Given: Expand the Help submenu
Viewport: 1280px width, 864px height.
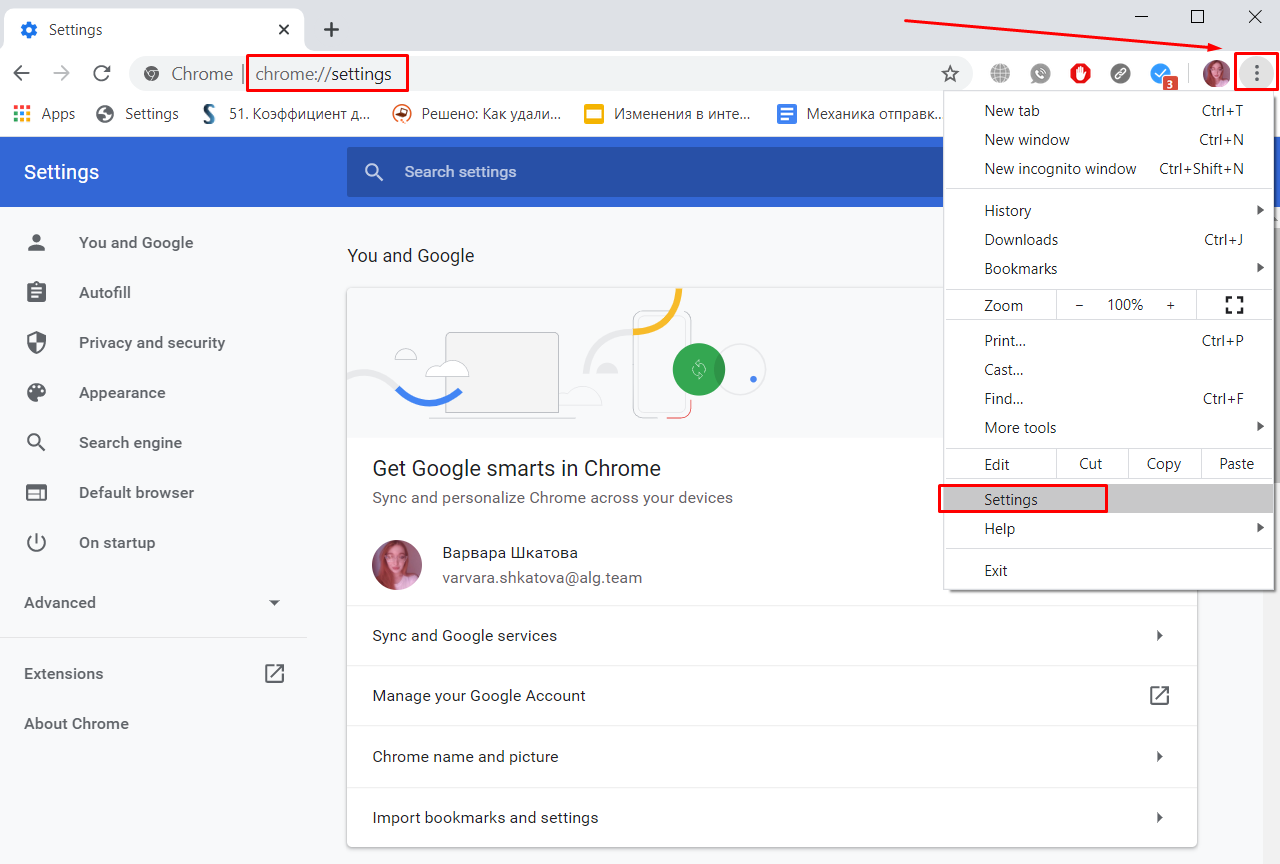Looking at the screenshot, I should (1109, 529).
